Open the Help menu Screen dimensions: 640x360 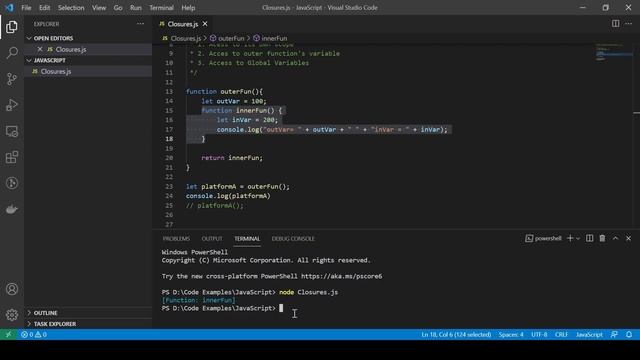188,8
